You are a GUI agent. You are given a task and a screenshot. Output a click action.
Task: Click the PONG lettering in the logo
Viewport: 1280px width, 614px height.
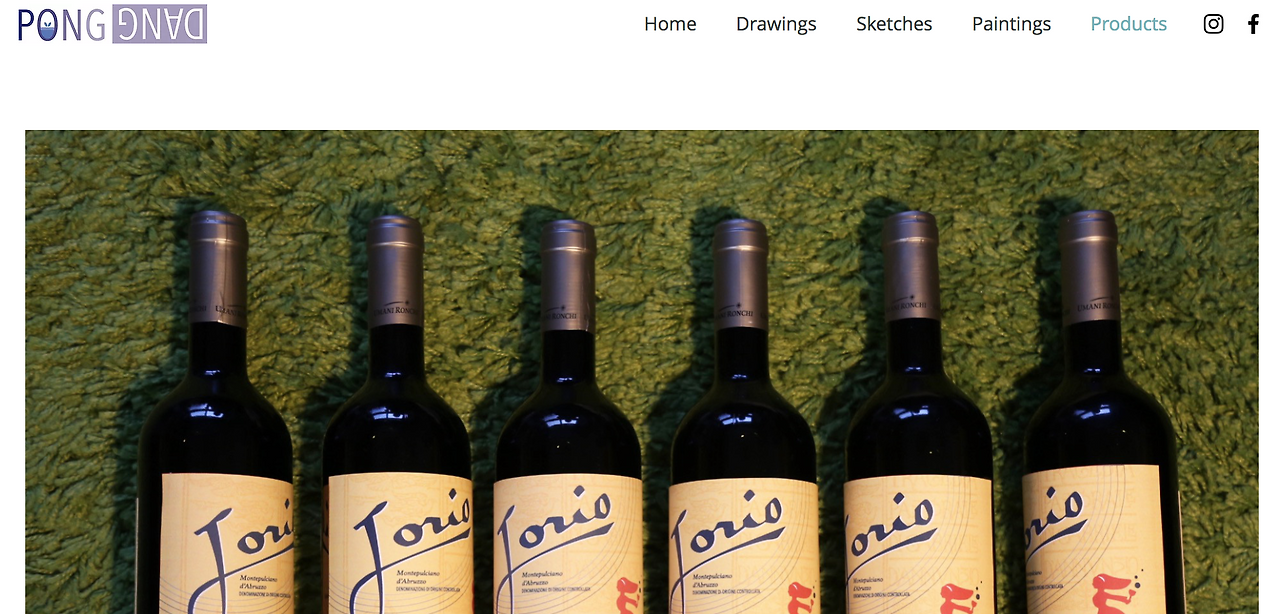coord(62,24)
